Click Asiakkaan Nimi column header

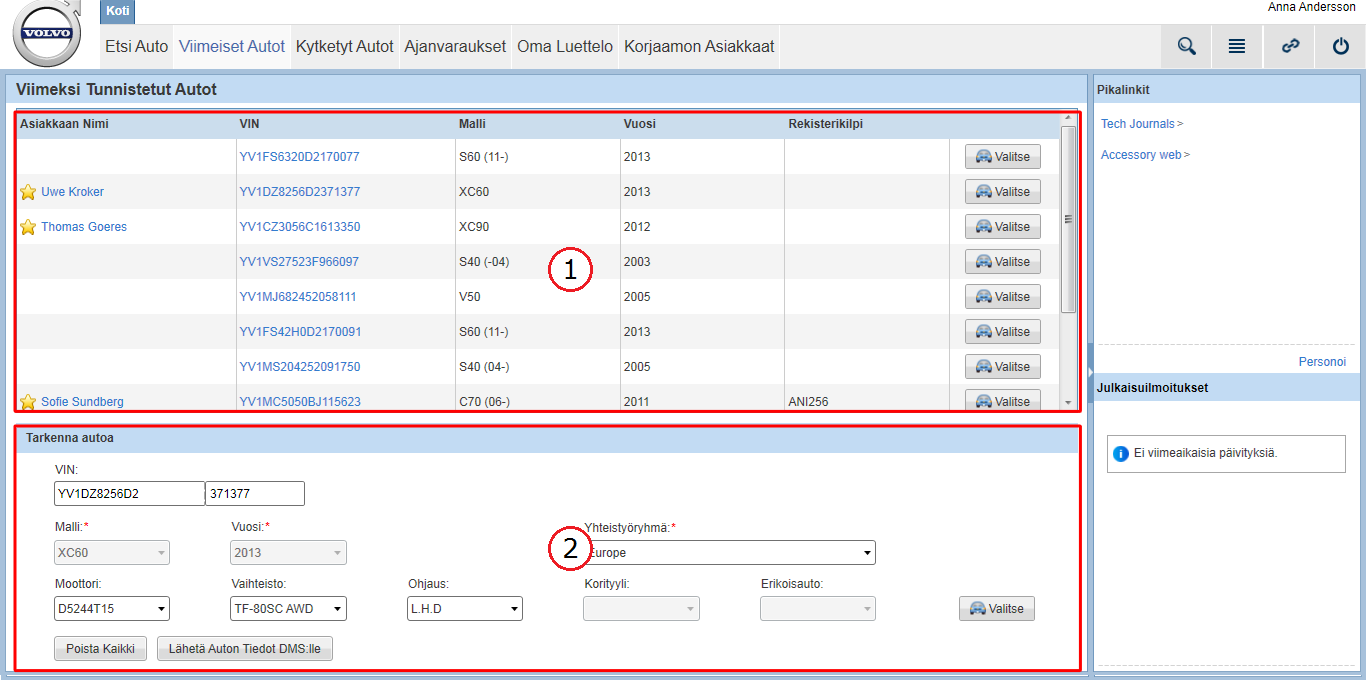(64, 124)
